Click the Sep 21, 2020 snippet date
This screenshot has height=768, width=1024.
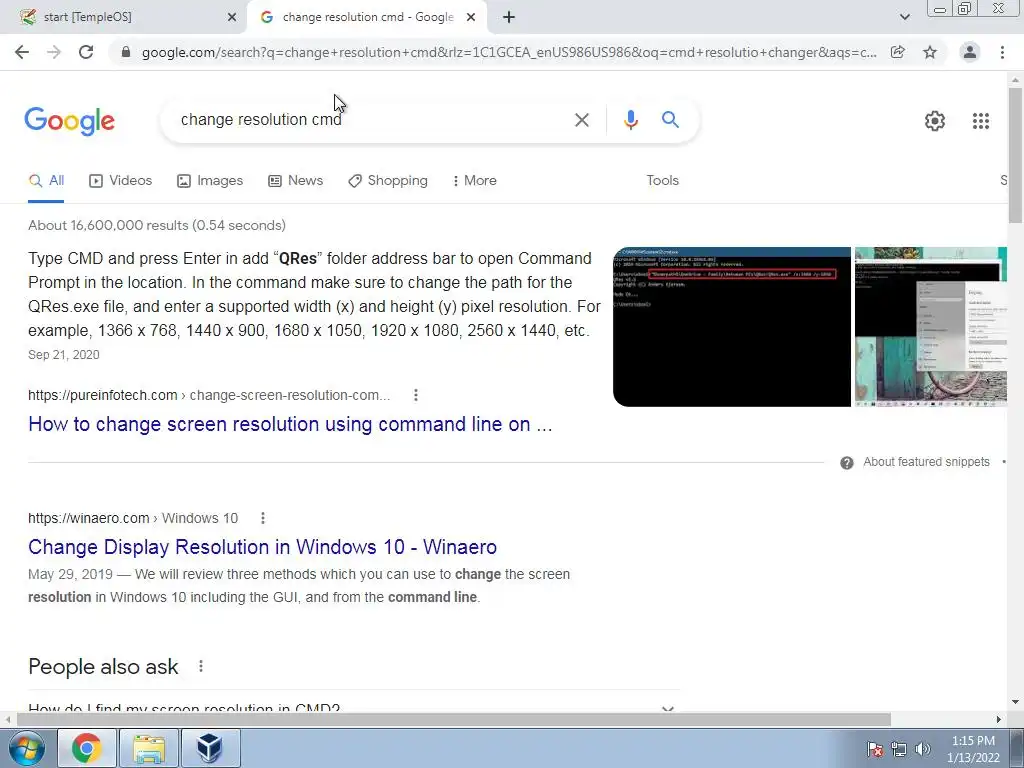[64, 355]
